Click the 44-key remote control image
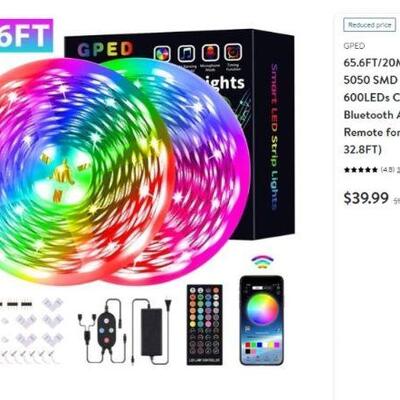The height and width of the screenshot is (400, 400). [x=204, y=324]
